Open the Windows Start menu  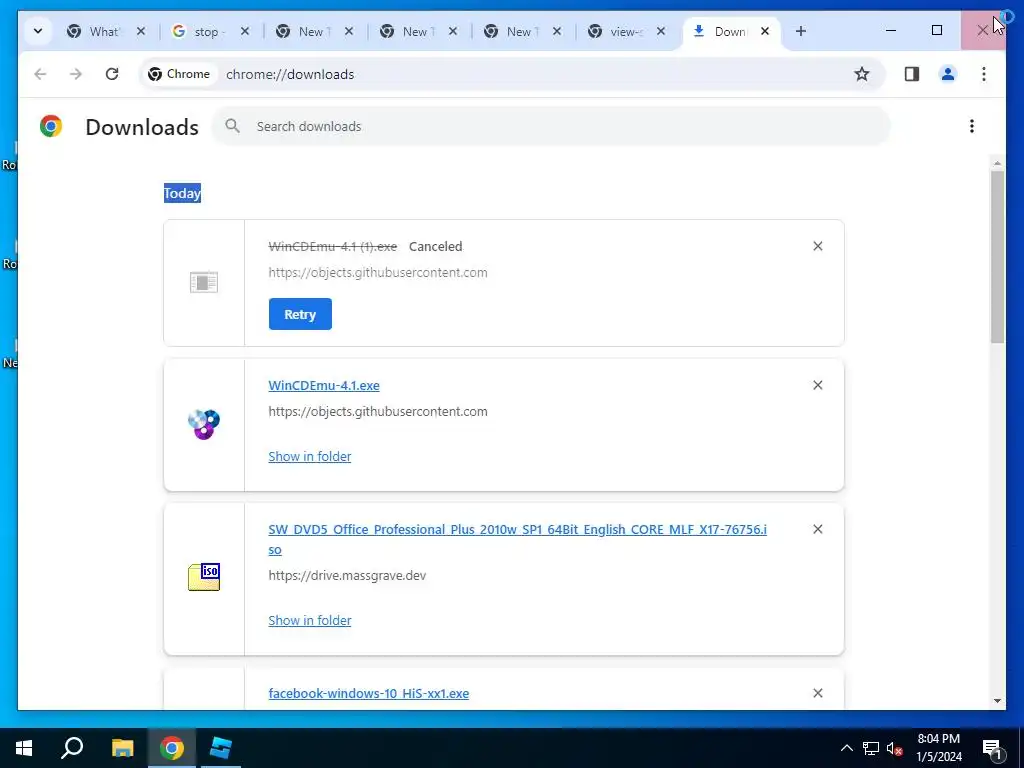pos(24,748)
